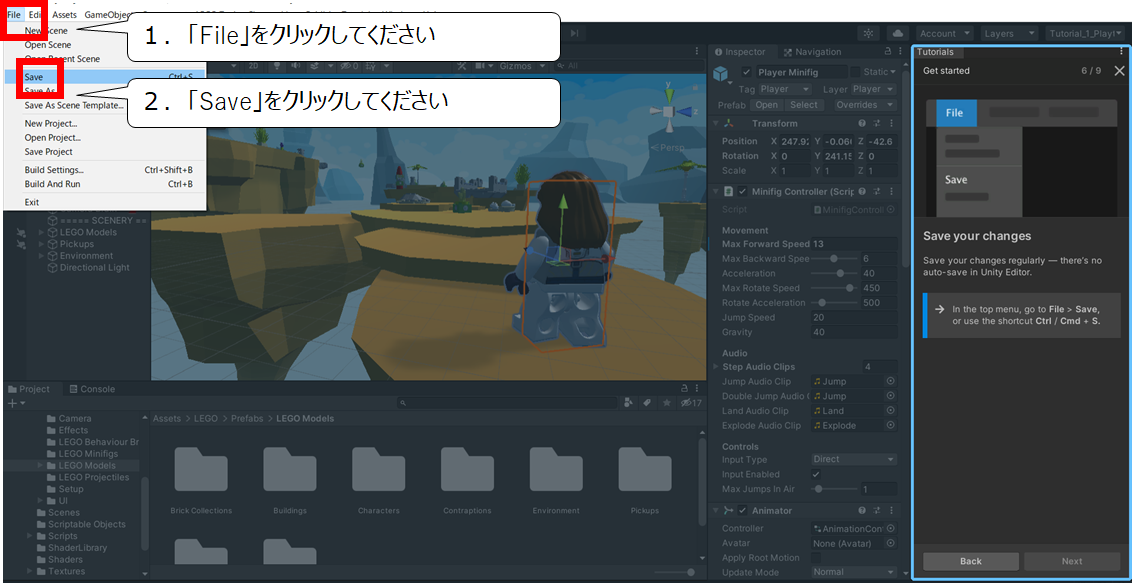This screenshot has width=1132, height=583.
Task: Toggle hidden packages eye icon showing 17
Action: (691, 403)
